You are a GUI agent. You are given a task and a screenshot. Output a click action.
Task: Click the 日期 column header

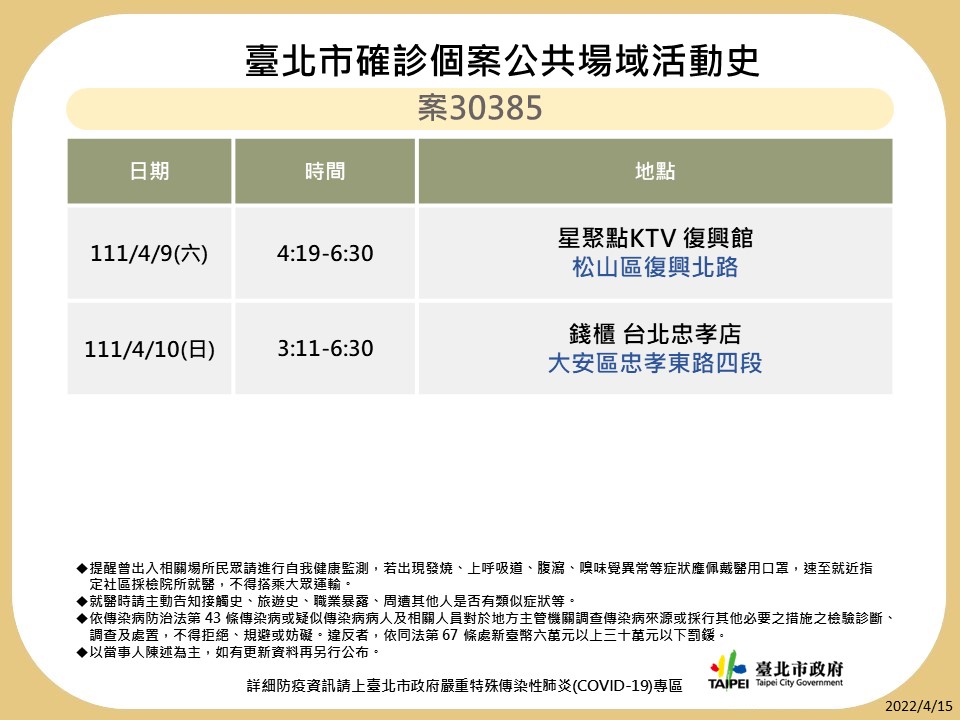(x=149, y=171)
